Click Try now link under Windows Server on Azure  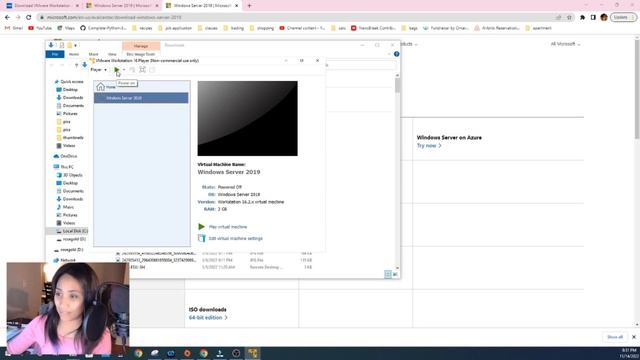tap(429, 146)
